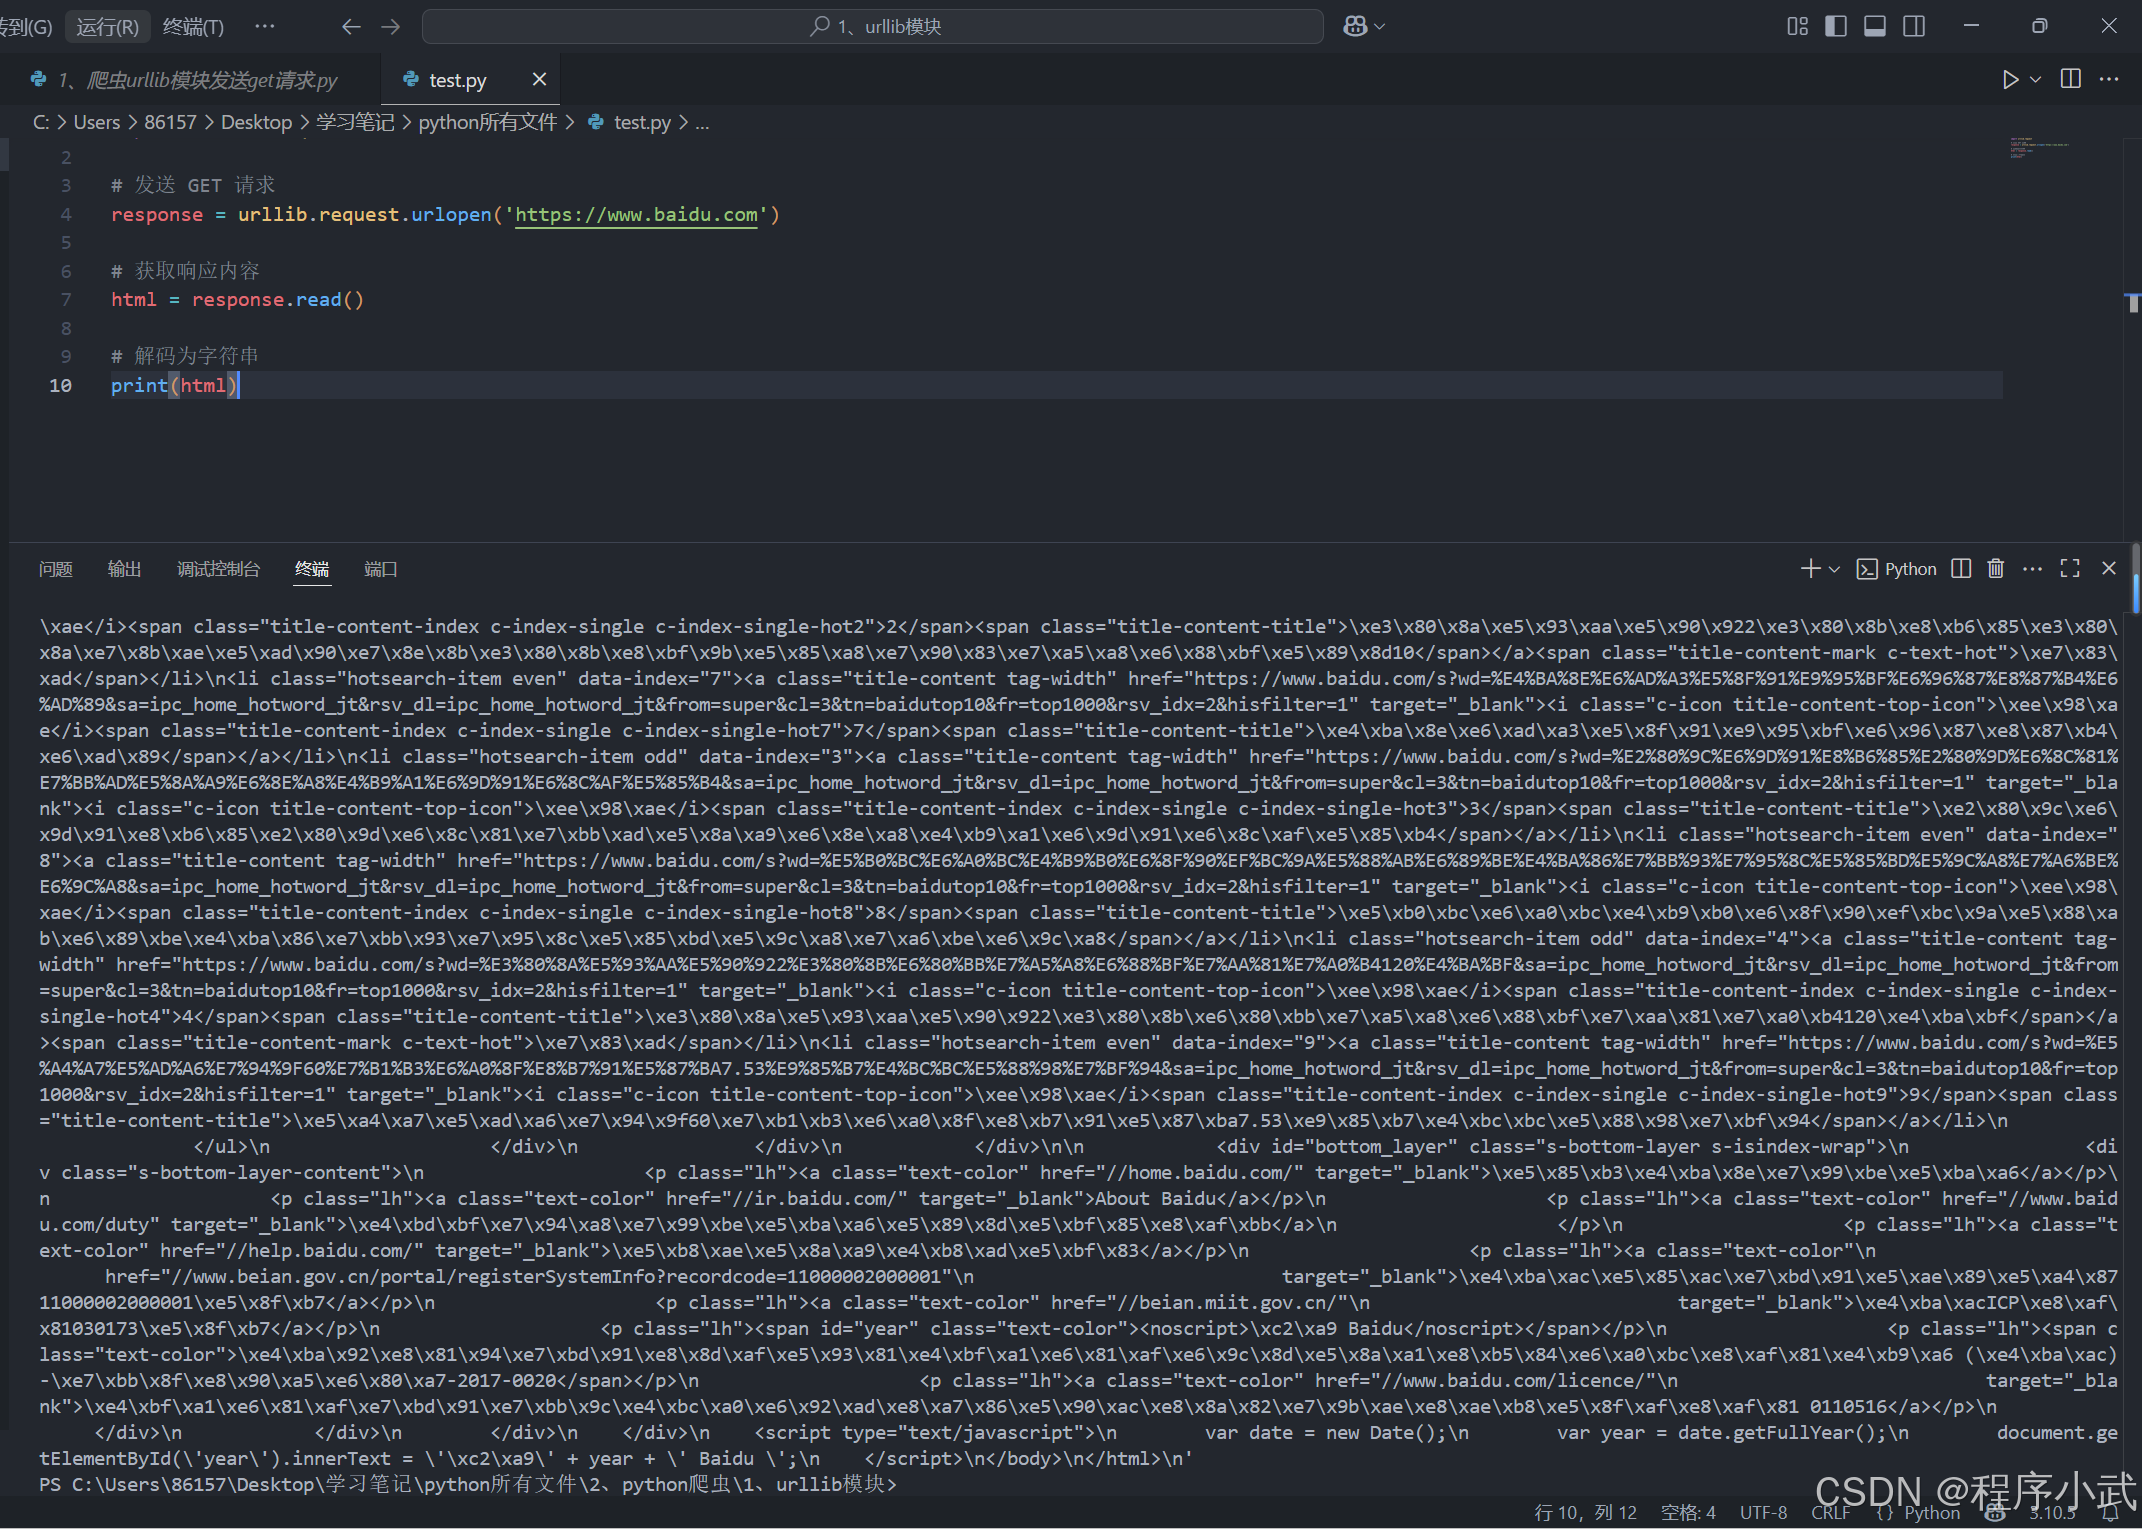
Task: Click the 学习笔记 breadcrumb
Action: point(355,122)
